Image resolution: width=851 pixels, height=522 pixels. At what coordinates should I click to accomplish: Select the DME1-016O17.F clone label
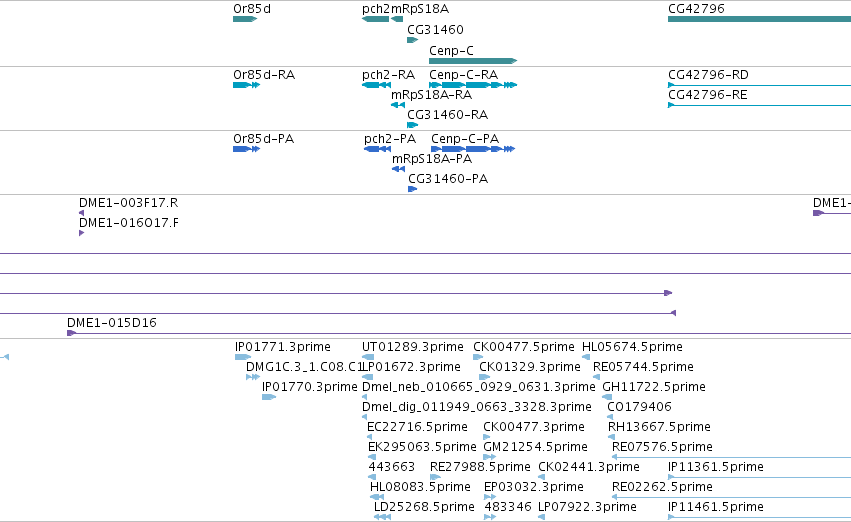point(129,222)
